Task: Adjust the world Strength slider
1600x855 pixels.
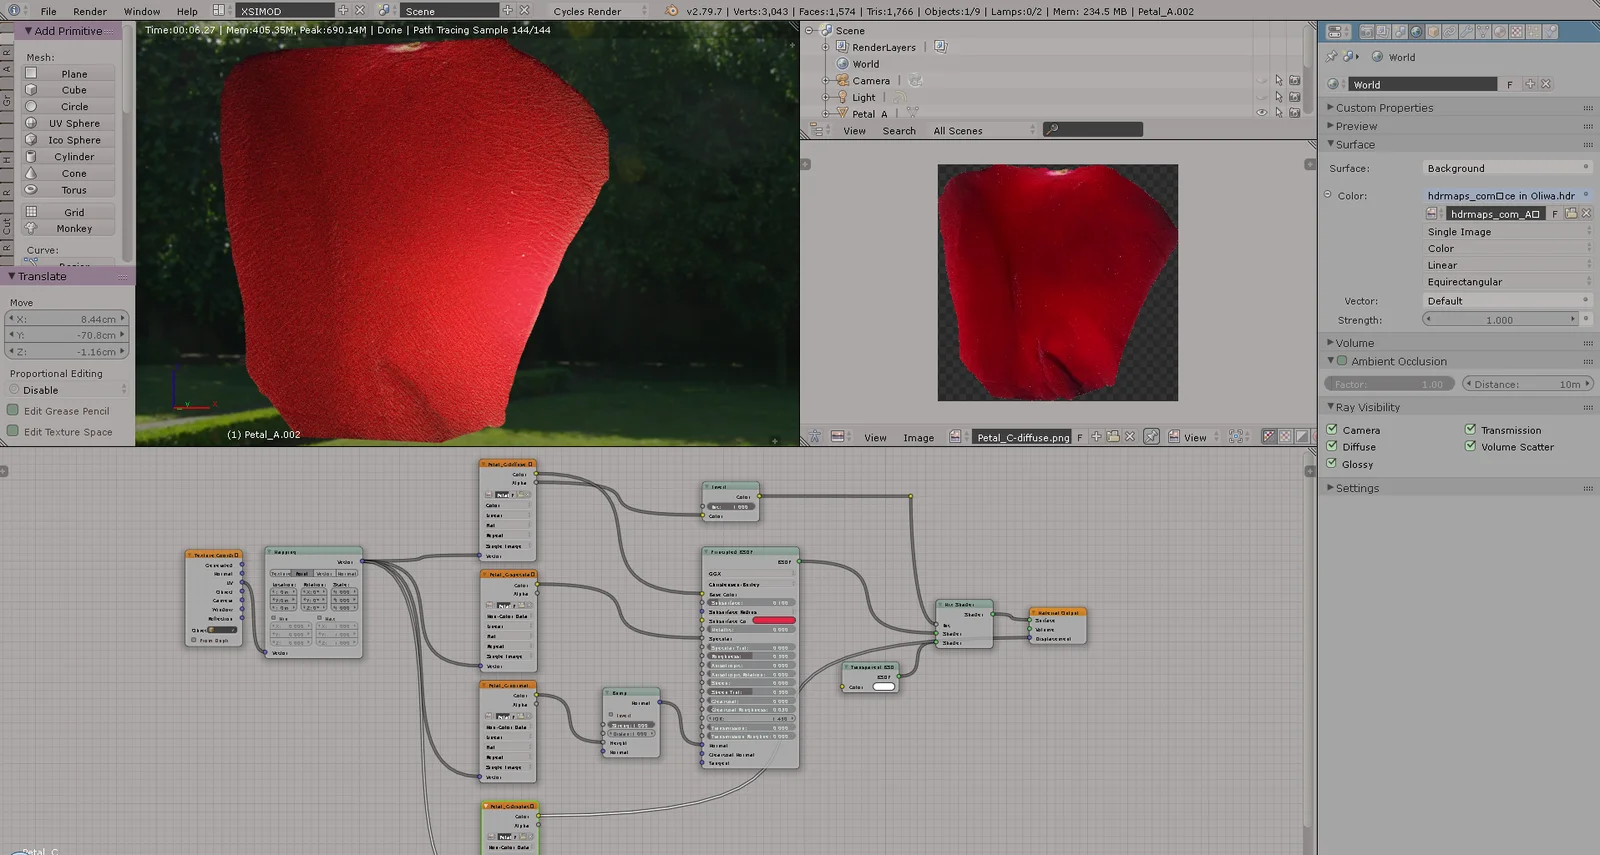Action: coord(1499,319)
